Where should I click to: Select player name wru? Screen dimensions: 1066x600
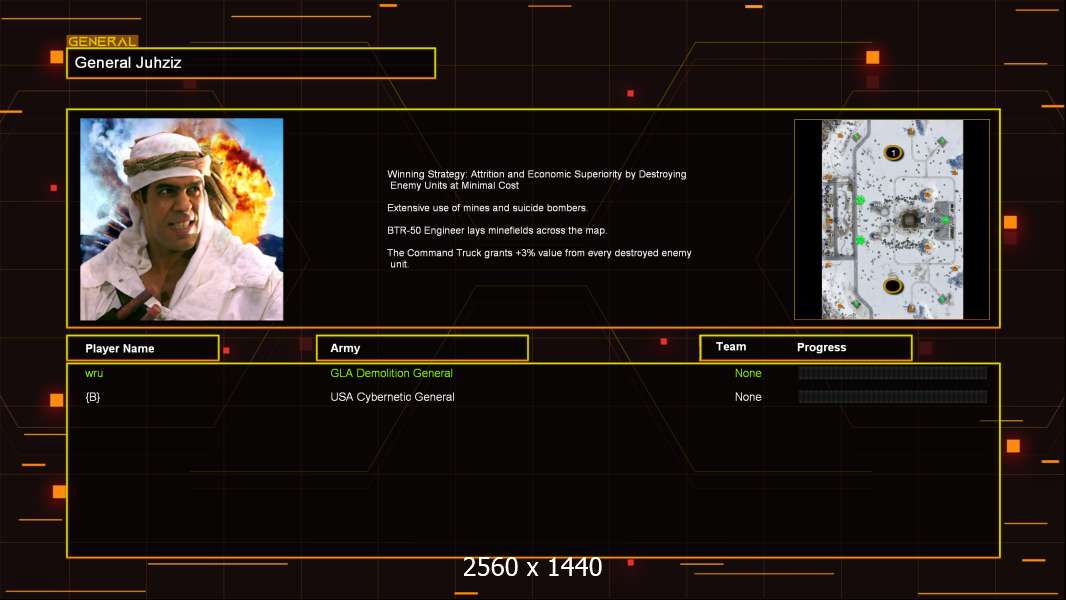point(94,373)
